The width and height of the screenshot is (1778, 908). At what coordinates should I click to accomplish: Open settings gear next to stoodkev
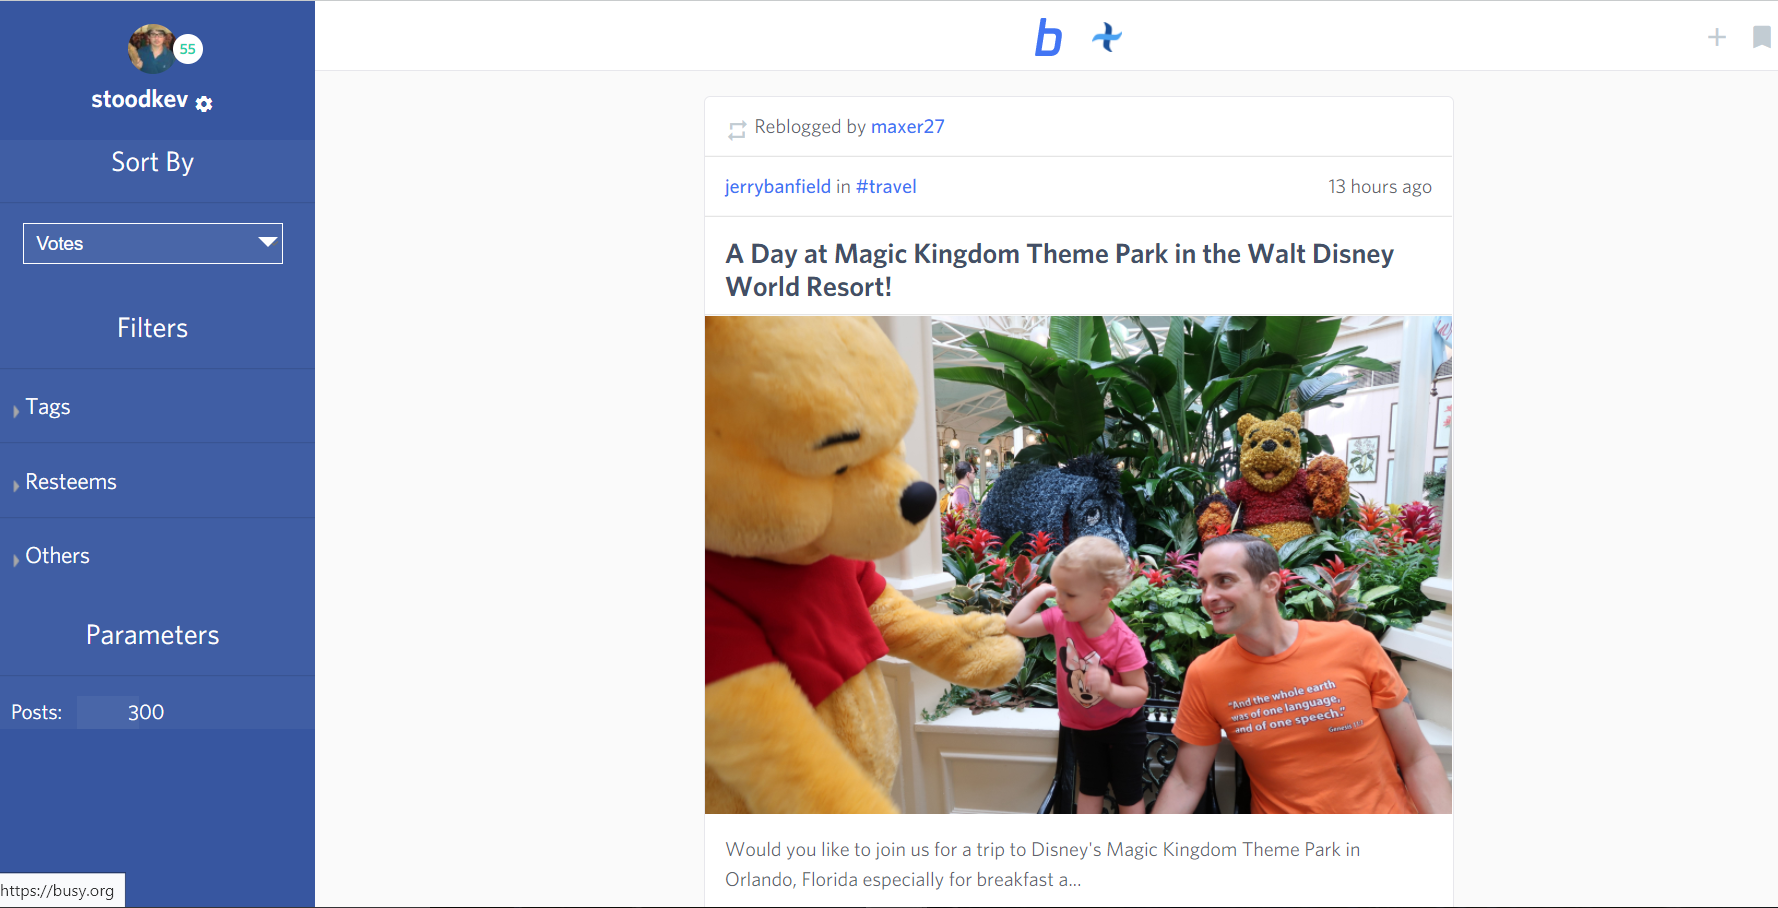click(x=204, y=104)
